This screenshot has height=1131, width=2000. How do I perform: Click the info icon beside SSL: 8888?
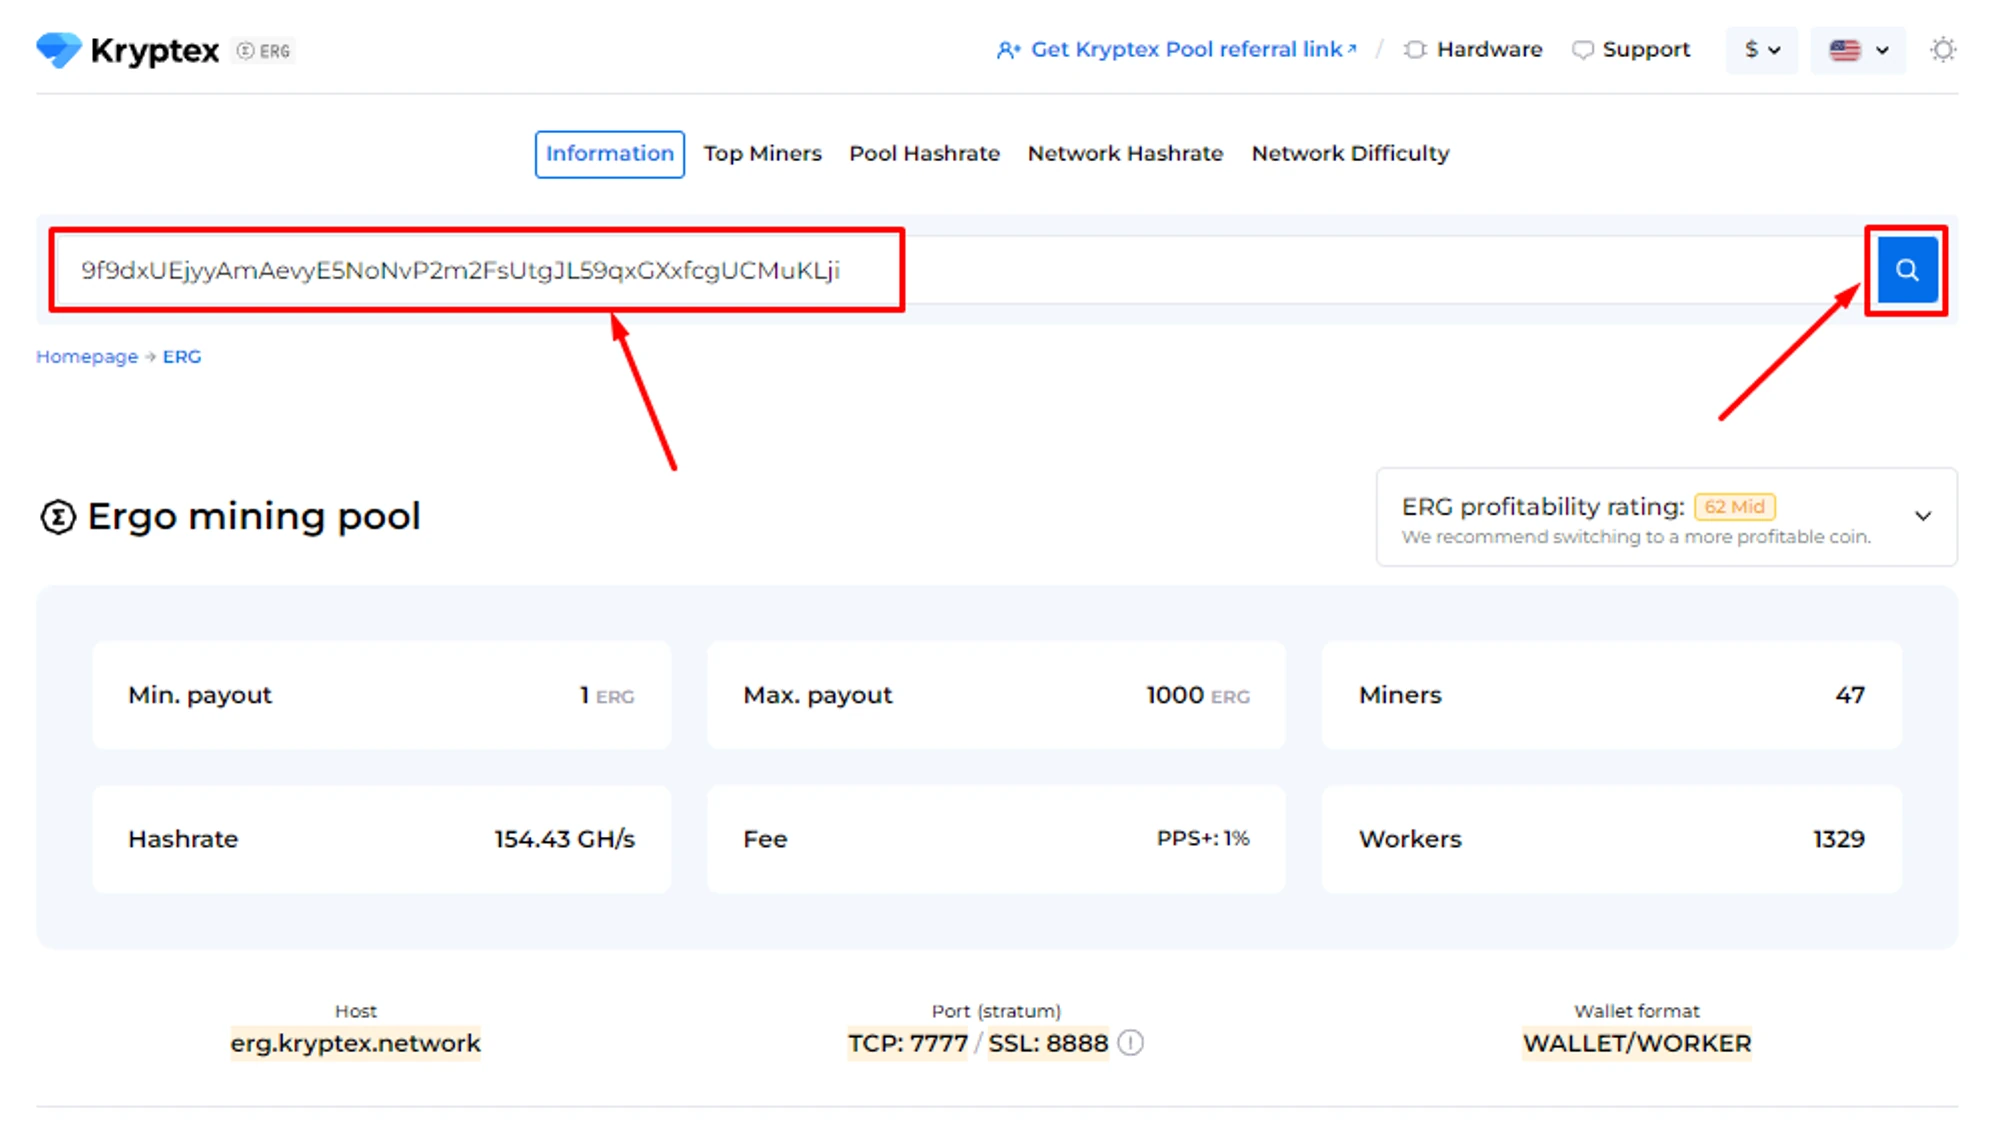tap(1131, 1043)
